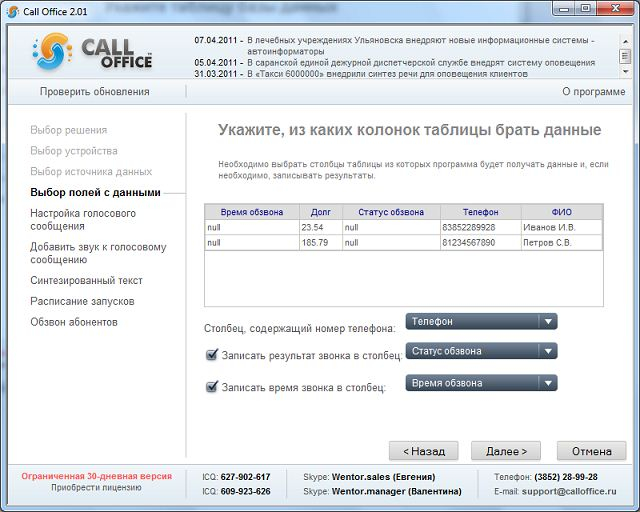Close the Call Office window

point(616,9)
